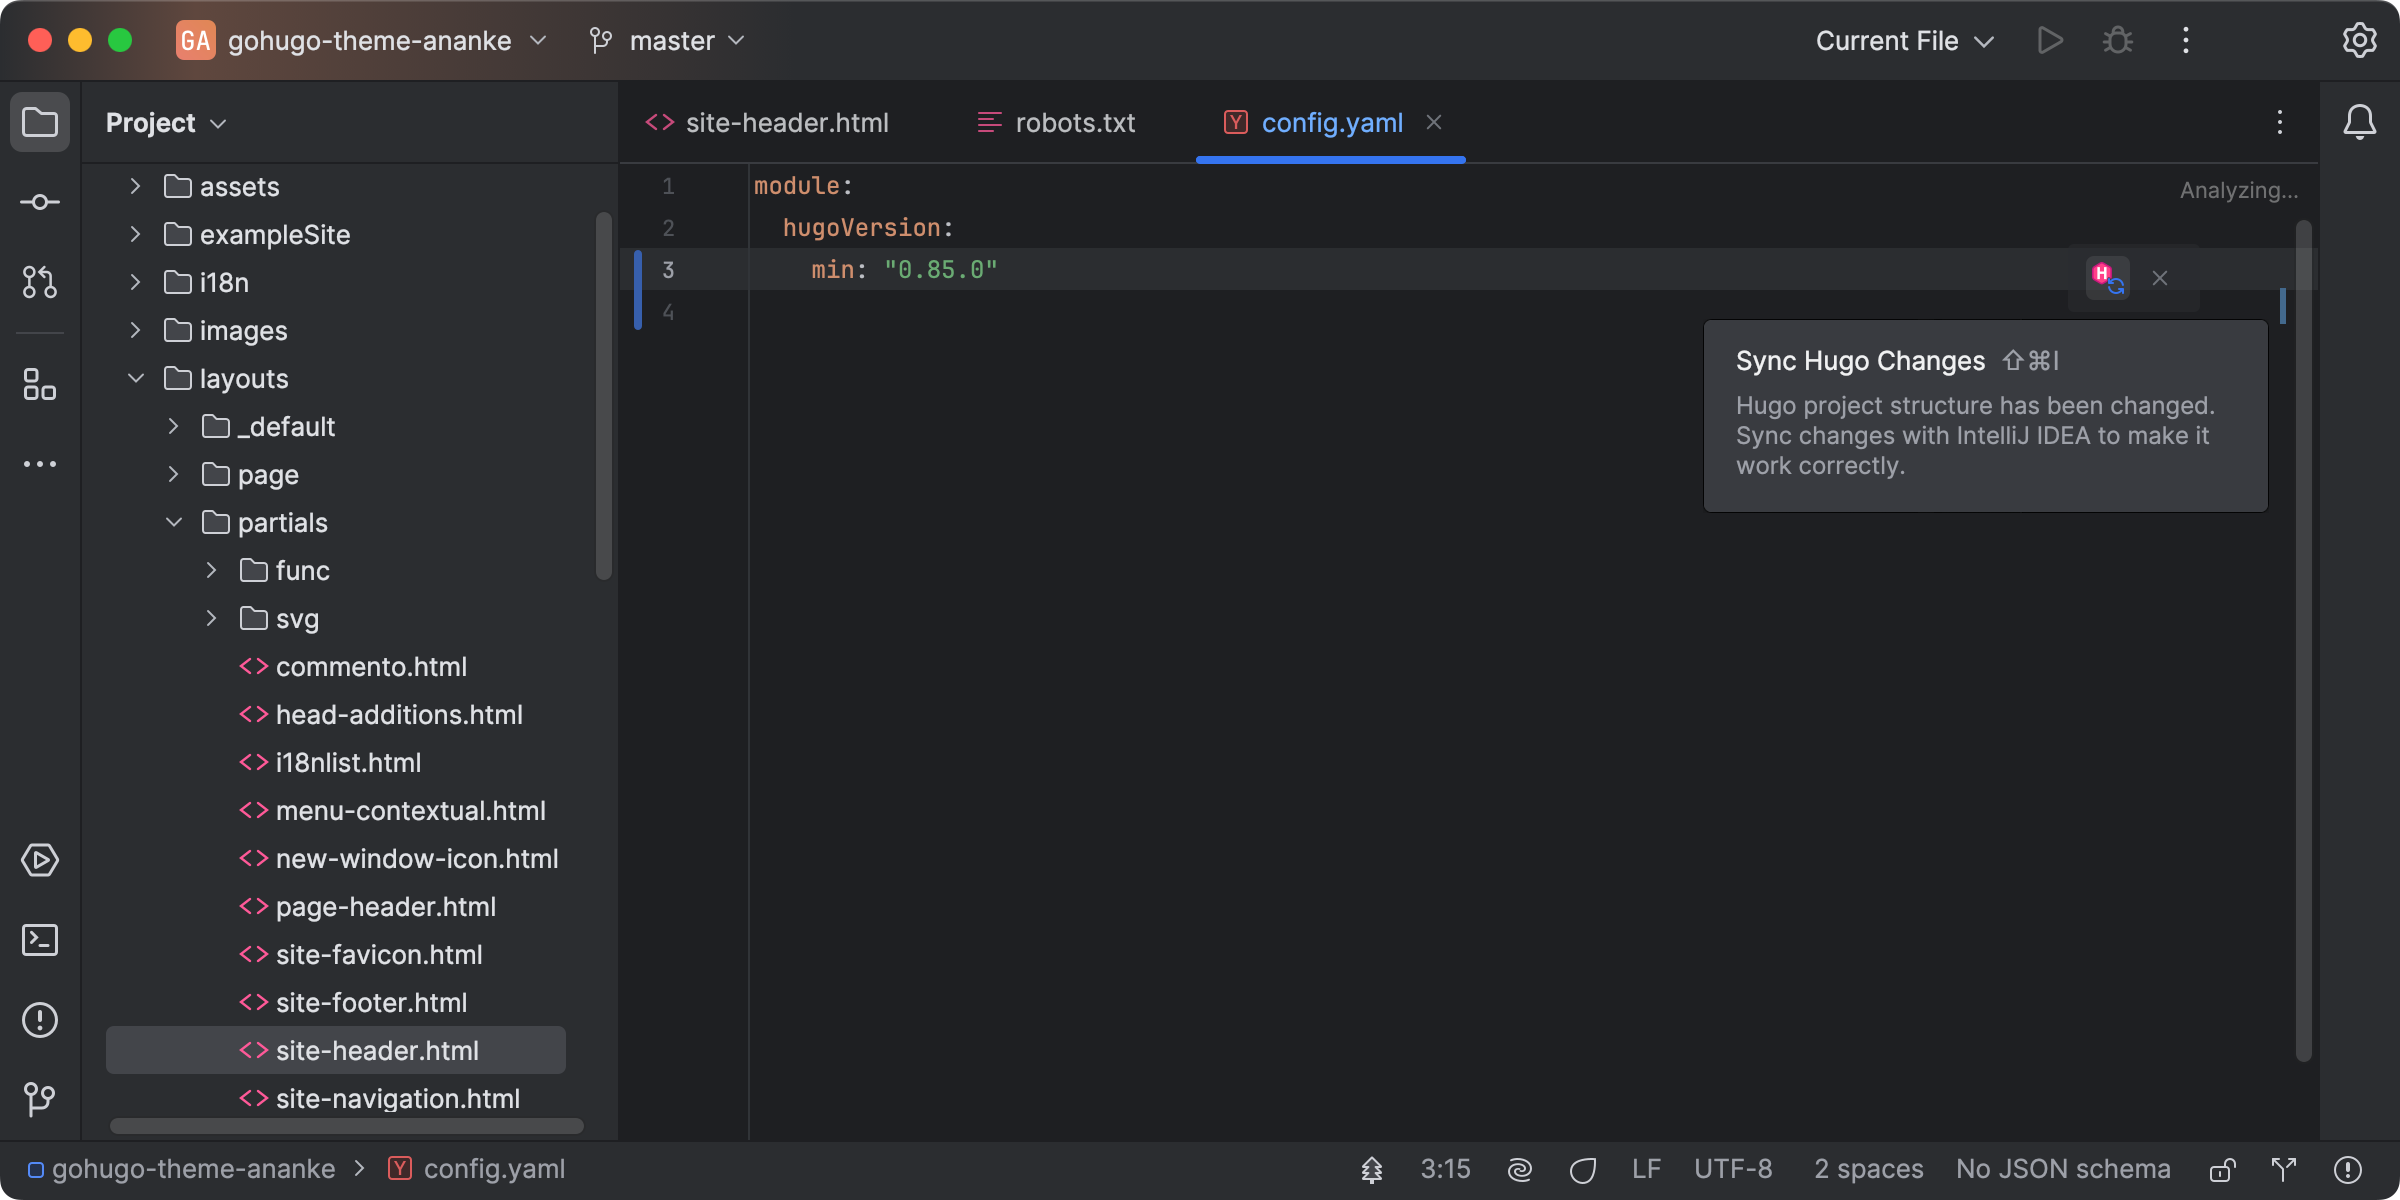The image size is (2400, 1200).
Task: Change the UTF-8 file encoding
Action: tap(1734, 1169)
